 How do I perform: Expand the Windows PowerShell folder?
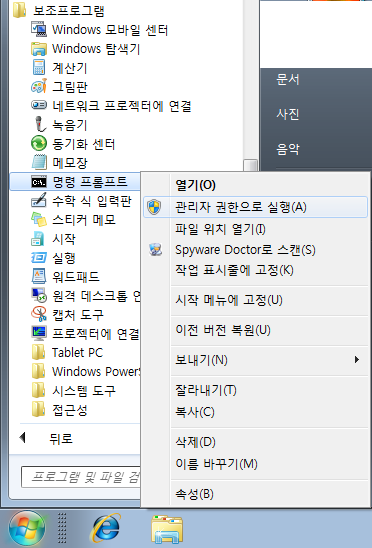pyautogui.click(x=86, y=371)
